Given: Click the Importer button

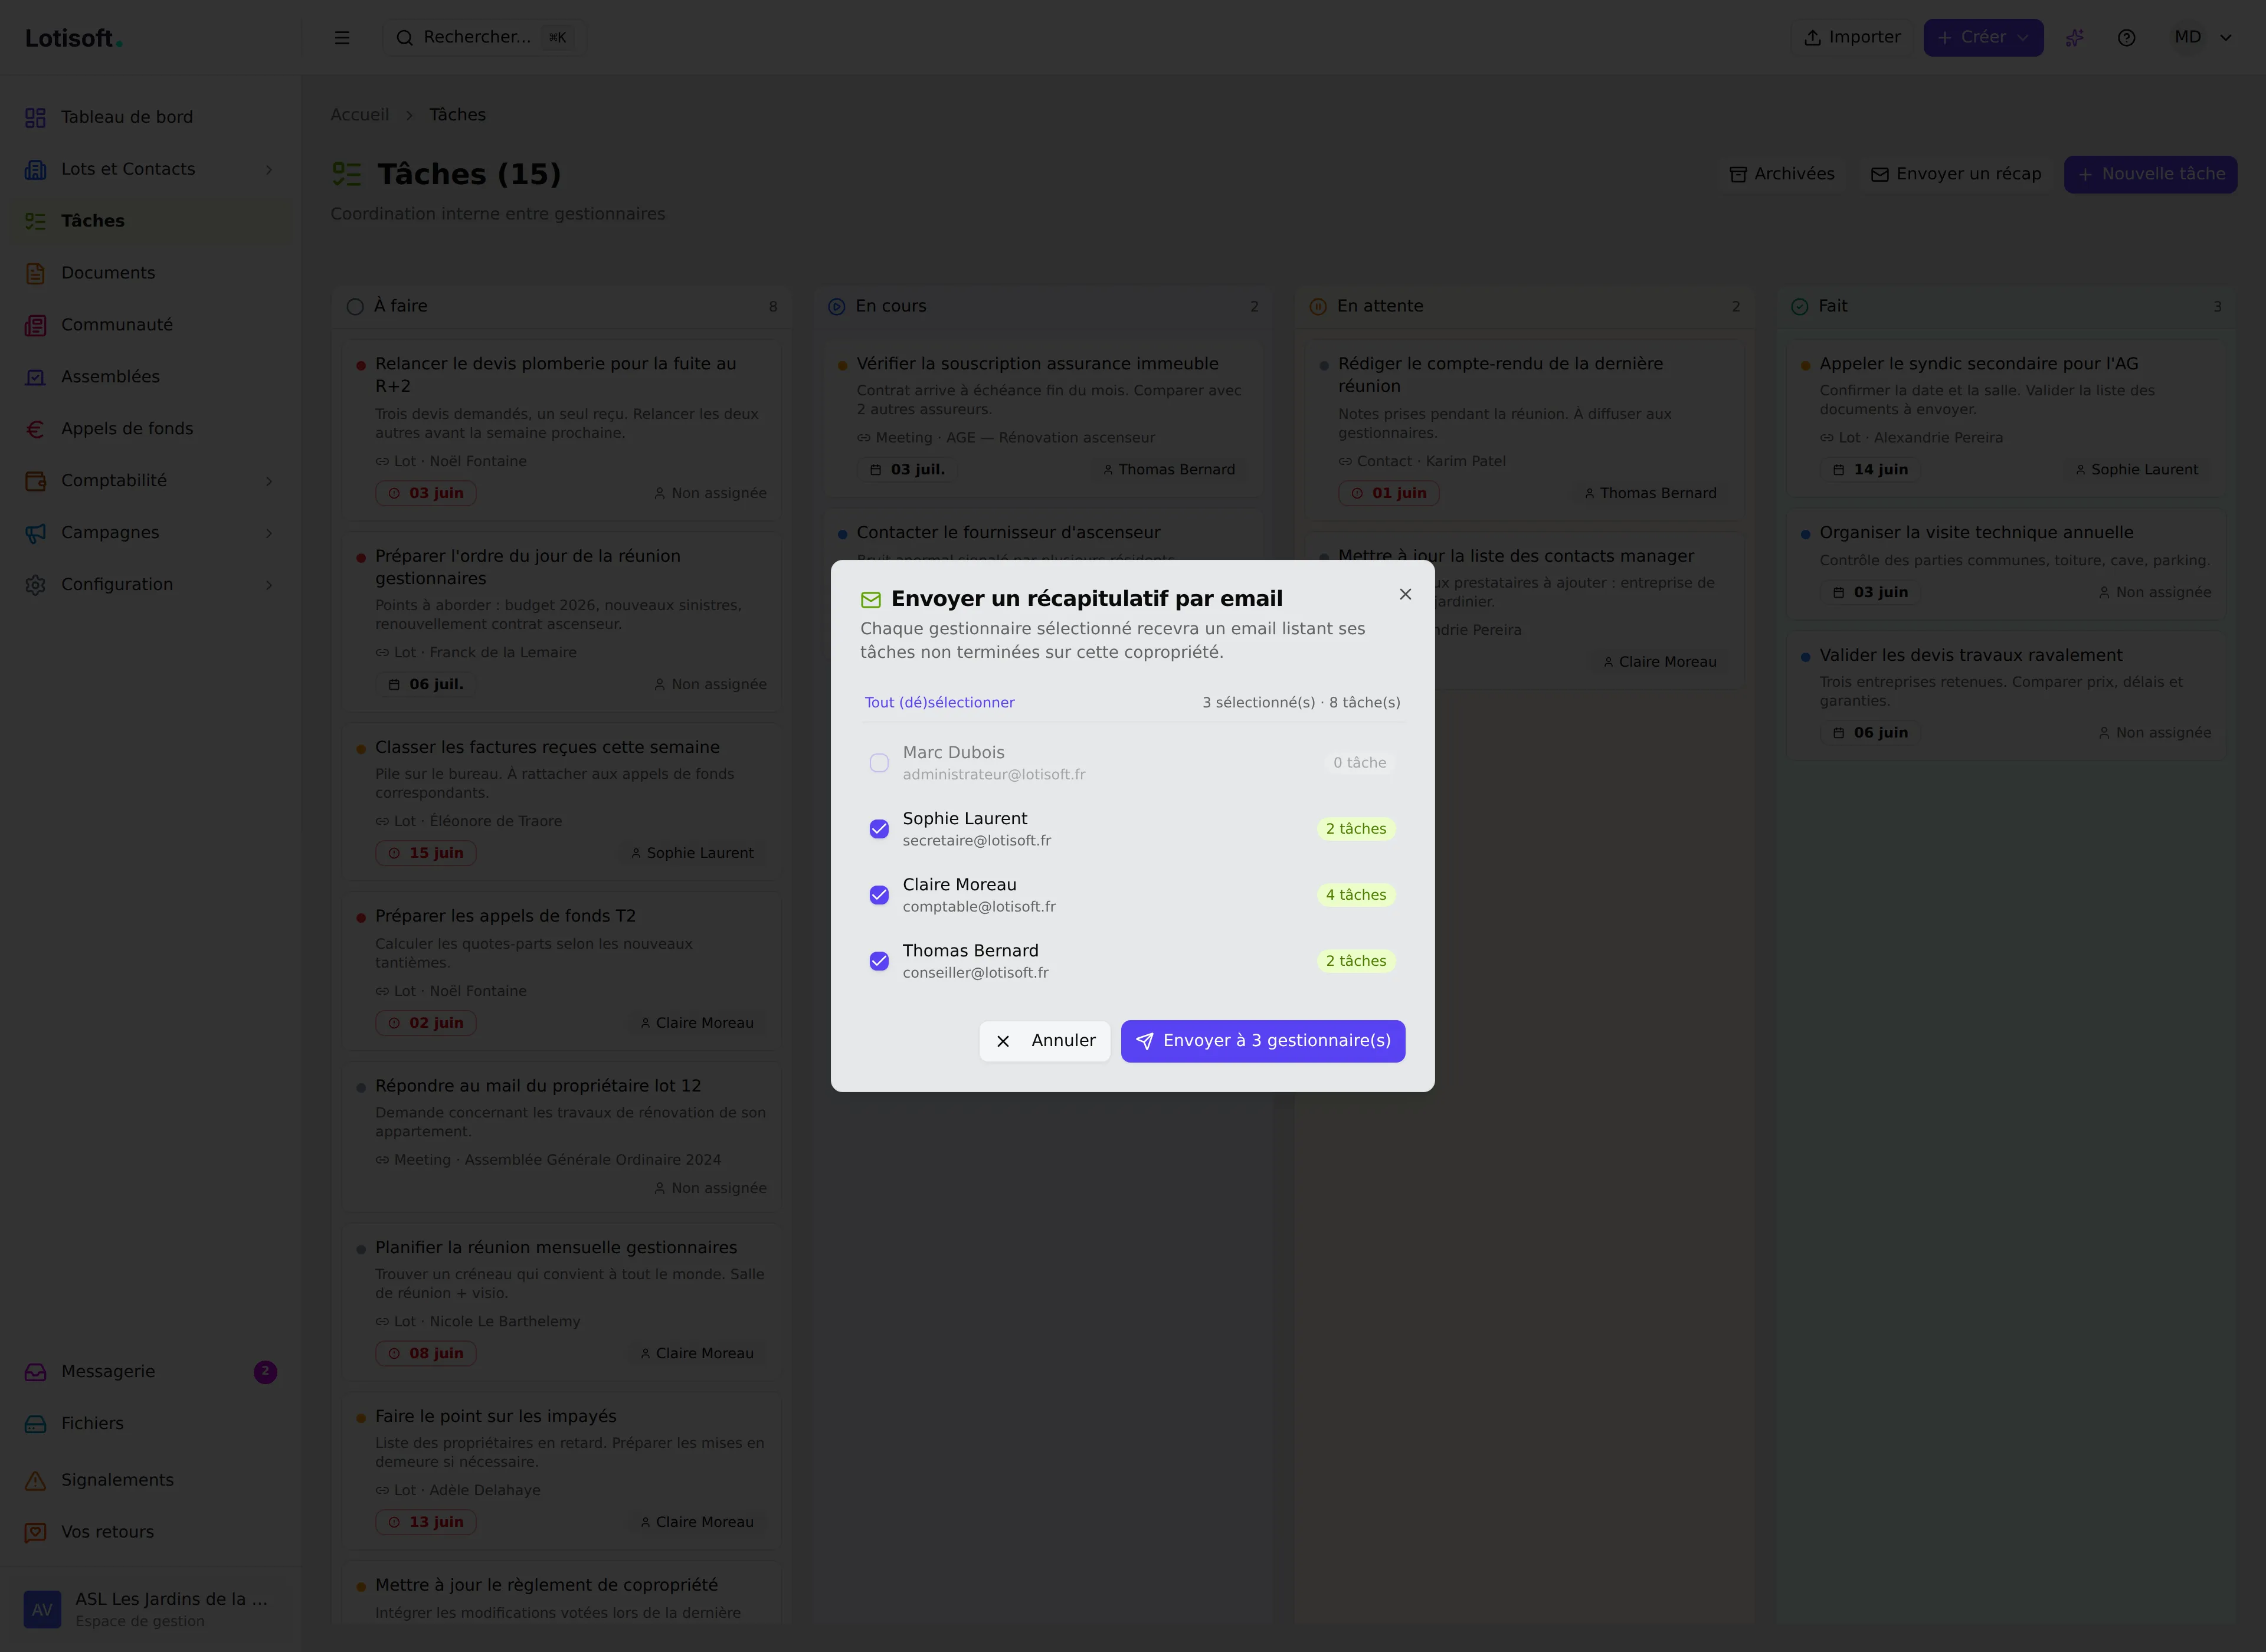Looking at the screenshot, I should click(1851, 38).
